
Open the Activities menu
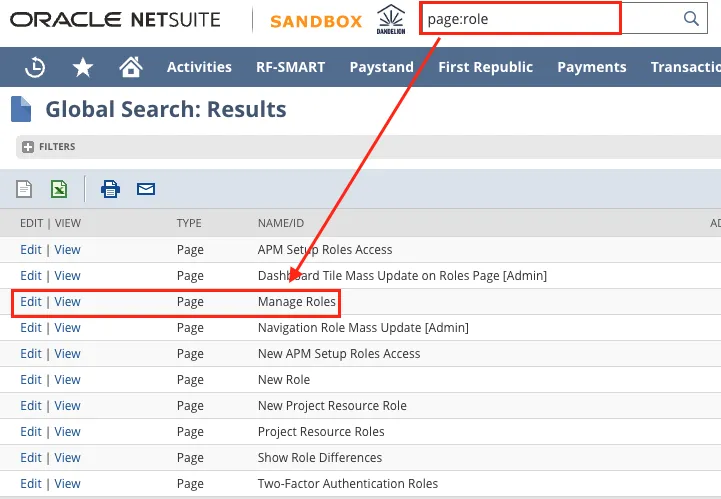coord(199,67)
